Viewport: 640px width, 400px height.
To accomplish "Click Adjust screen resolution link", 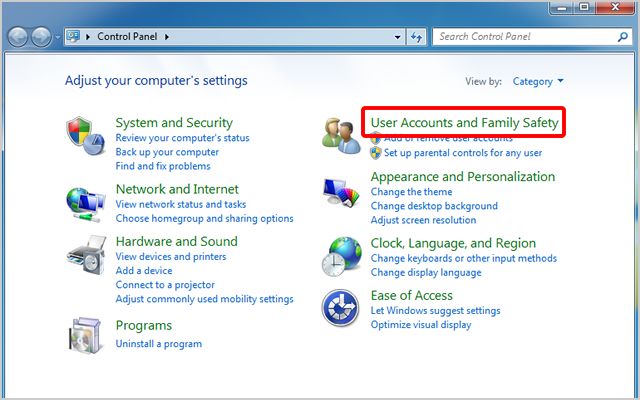I will [x=423, y=220].
